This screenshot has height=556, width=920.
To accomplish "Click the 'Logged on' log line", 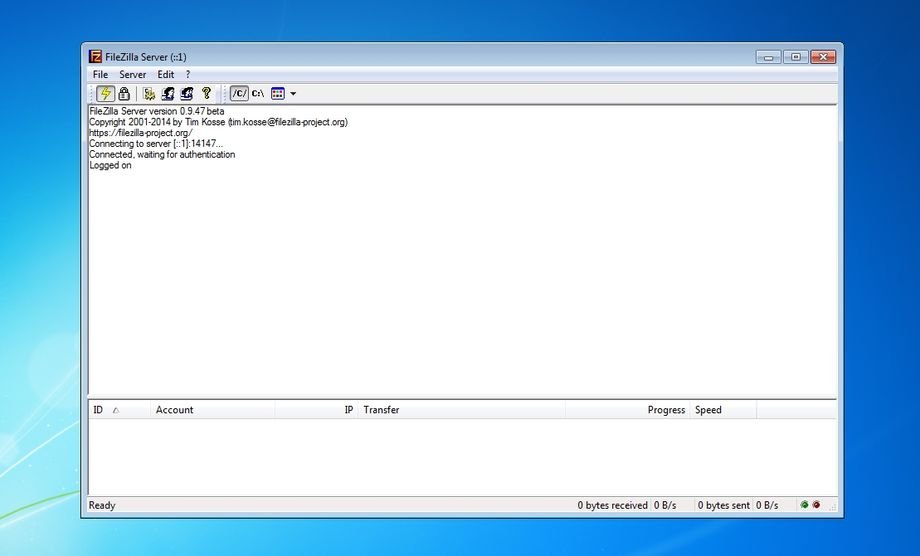I will click(x=110, y=165).
